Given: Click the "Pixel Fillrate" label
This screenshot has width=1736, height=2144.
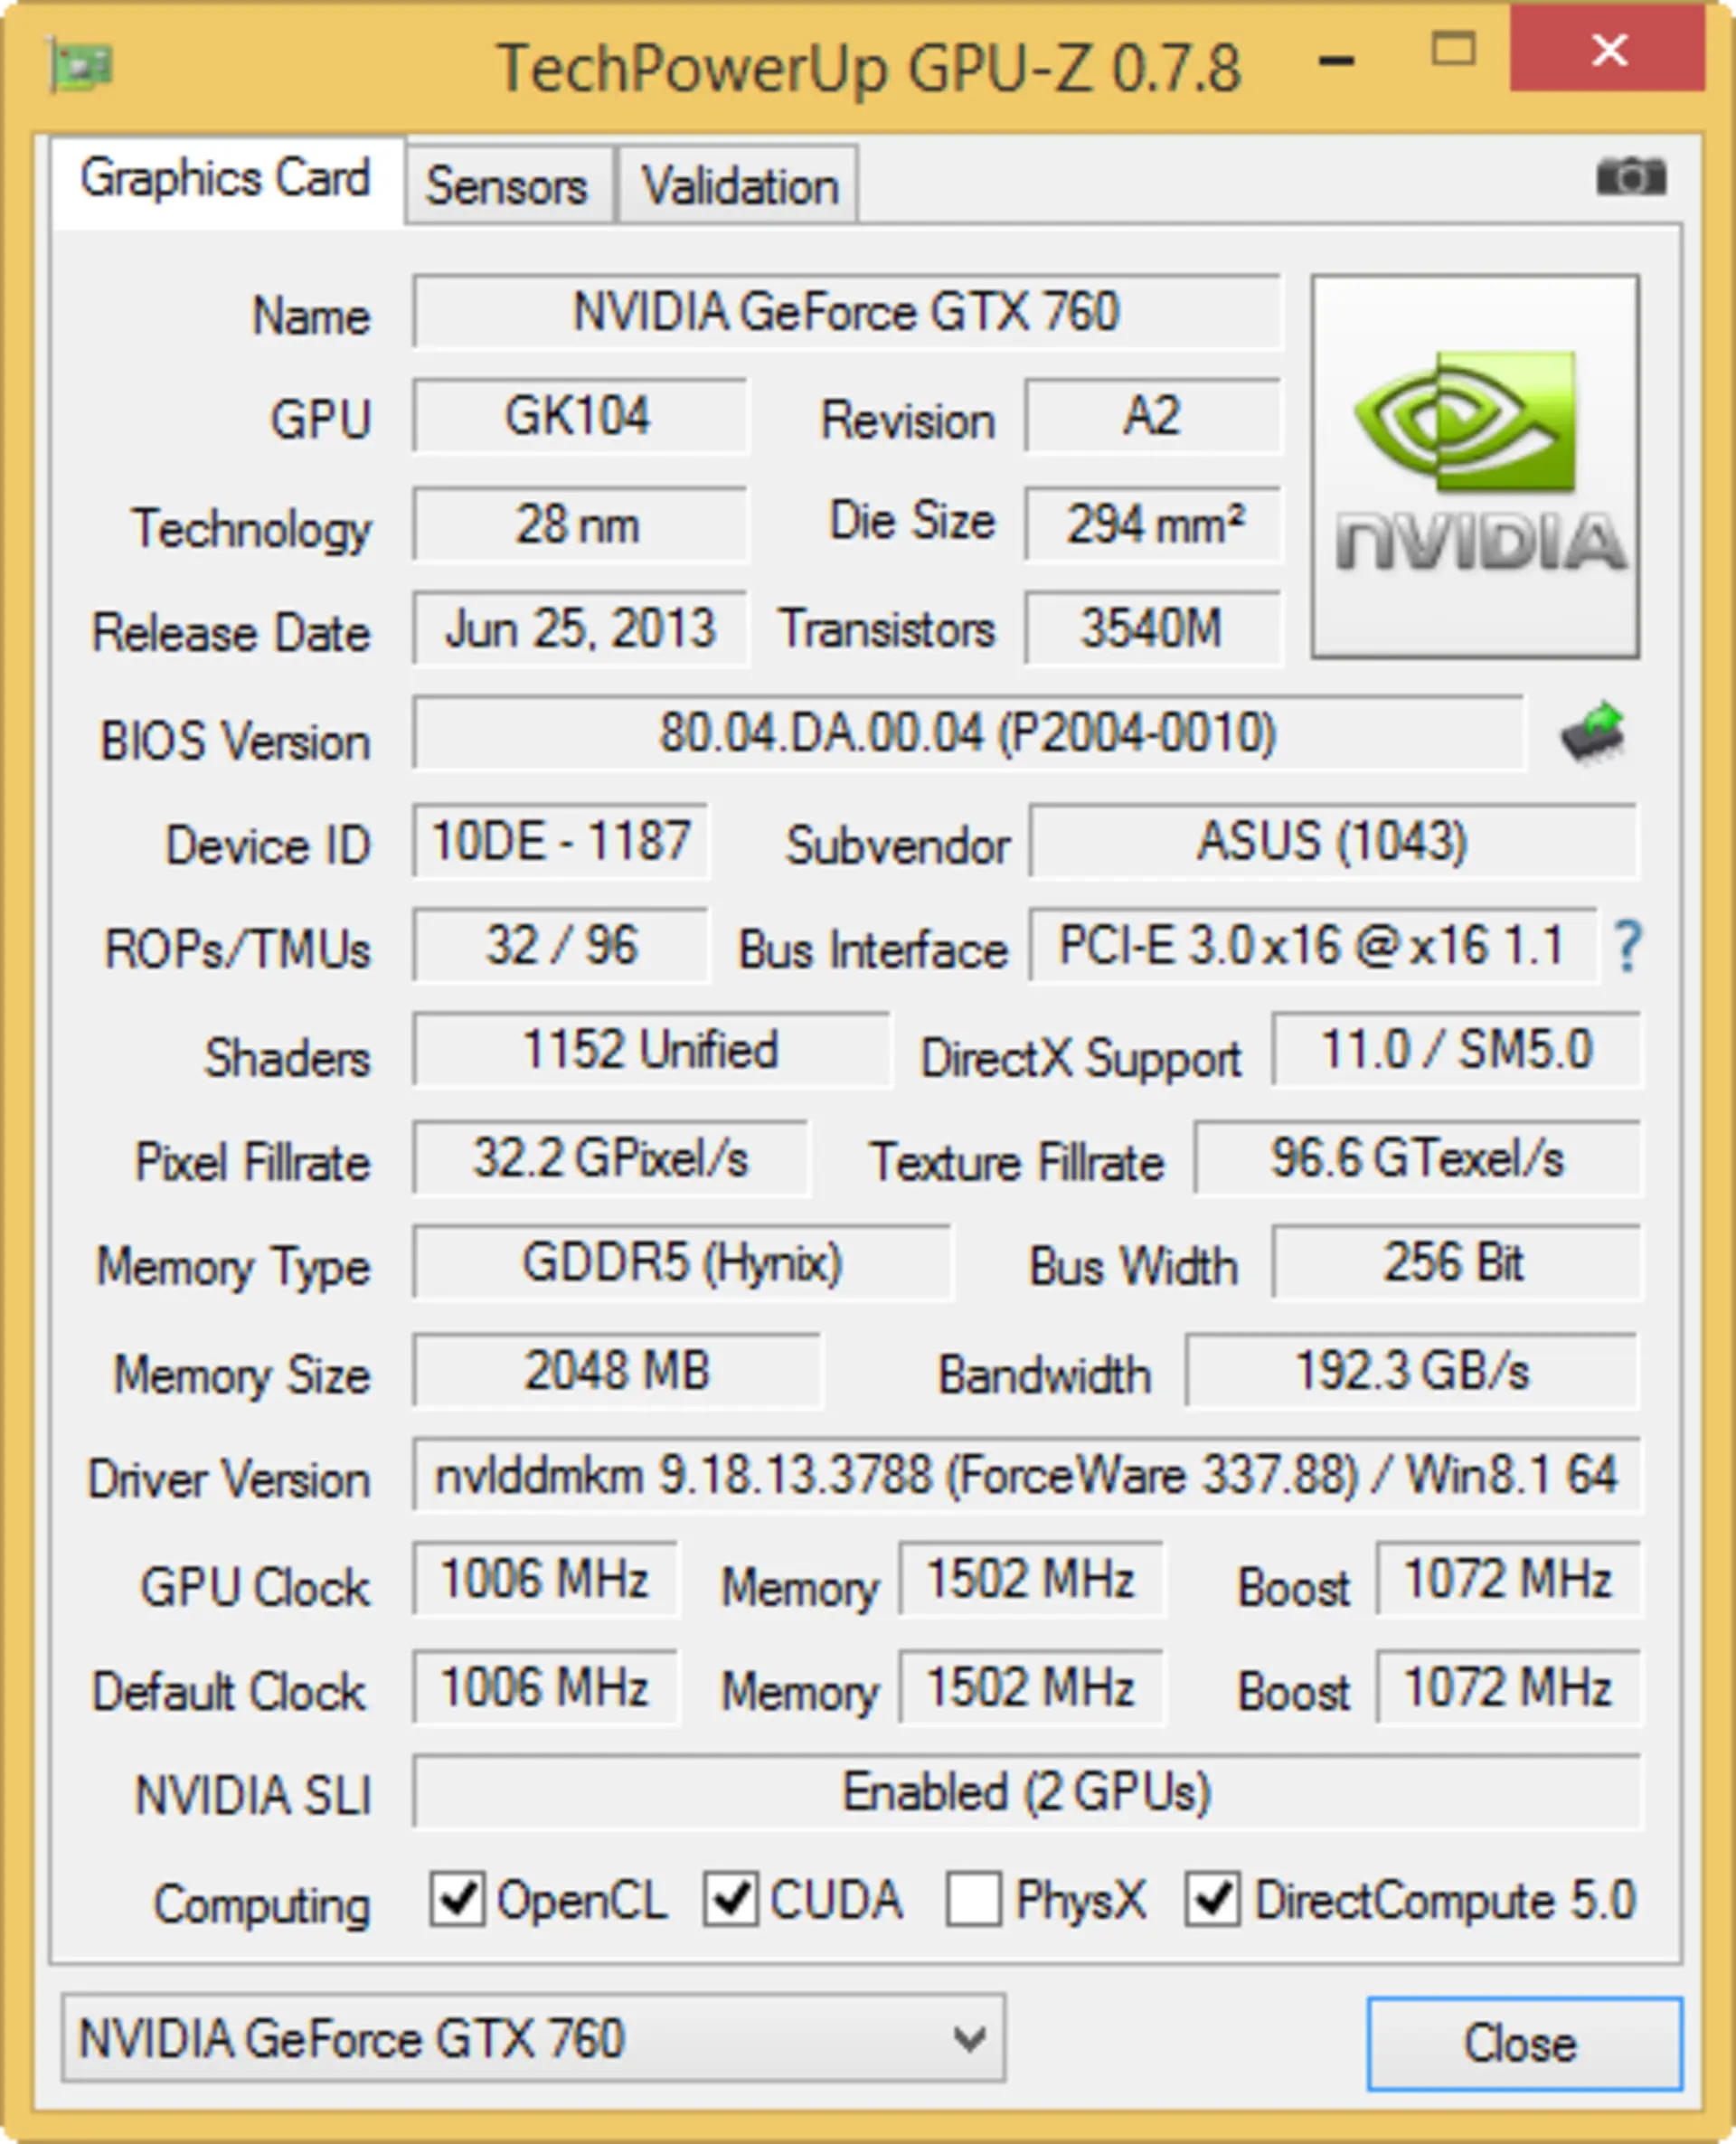Looking at the screenshot, I should [x=253, y=1163].
